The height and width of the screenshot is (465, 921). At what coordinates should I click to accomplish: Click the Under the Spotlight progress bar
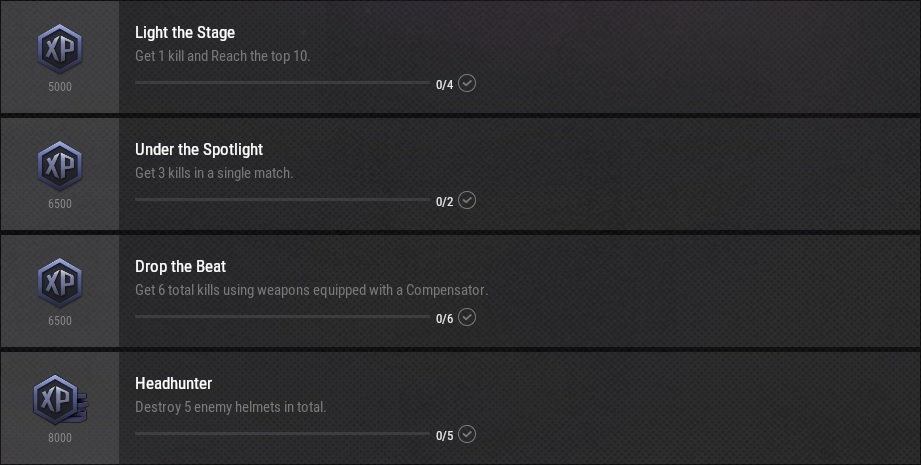coord(282,200)
